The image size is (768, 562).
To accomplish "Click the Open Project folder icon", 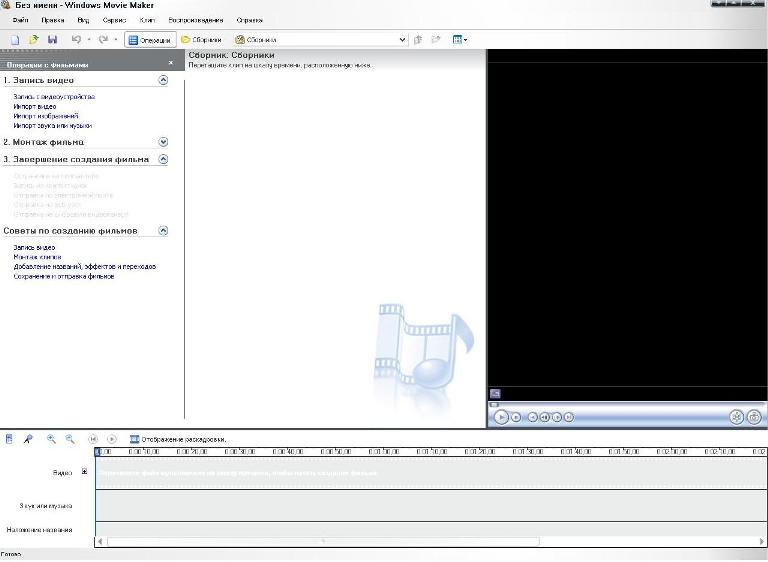I will pyautogui.click(x=33, y=40).
